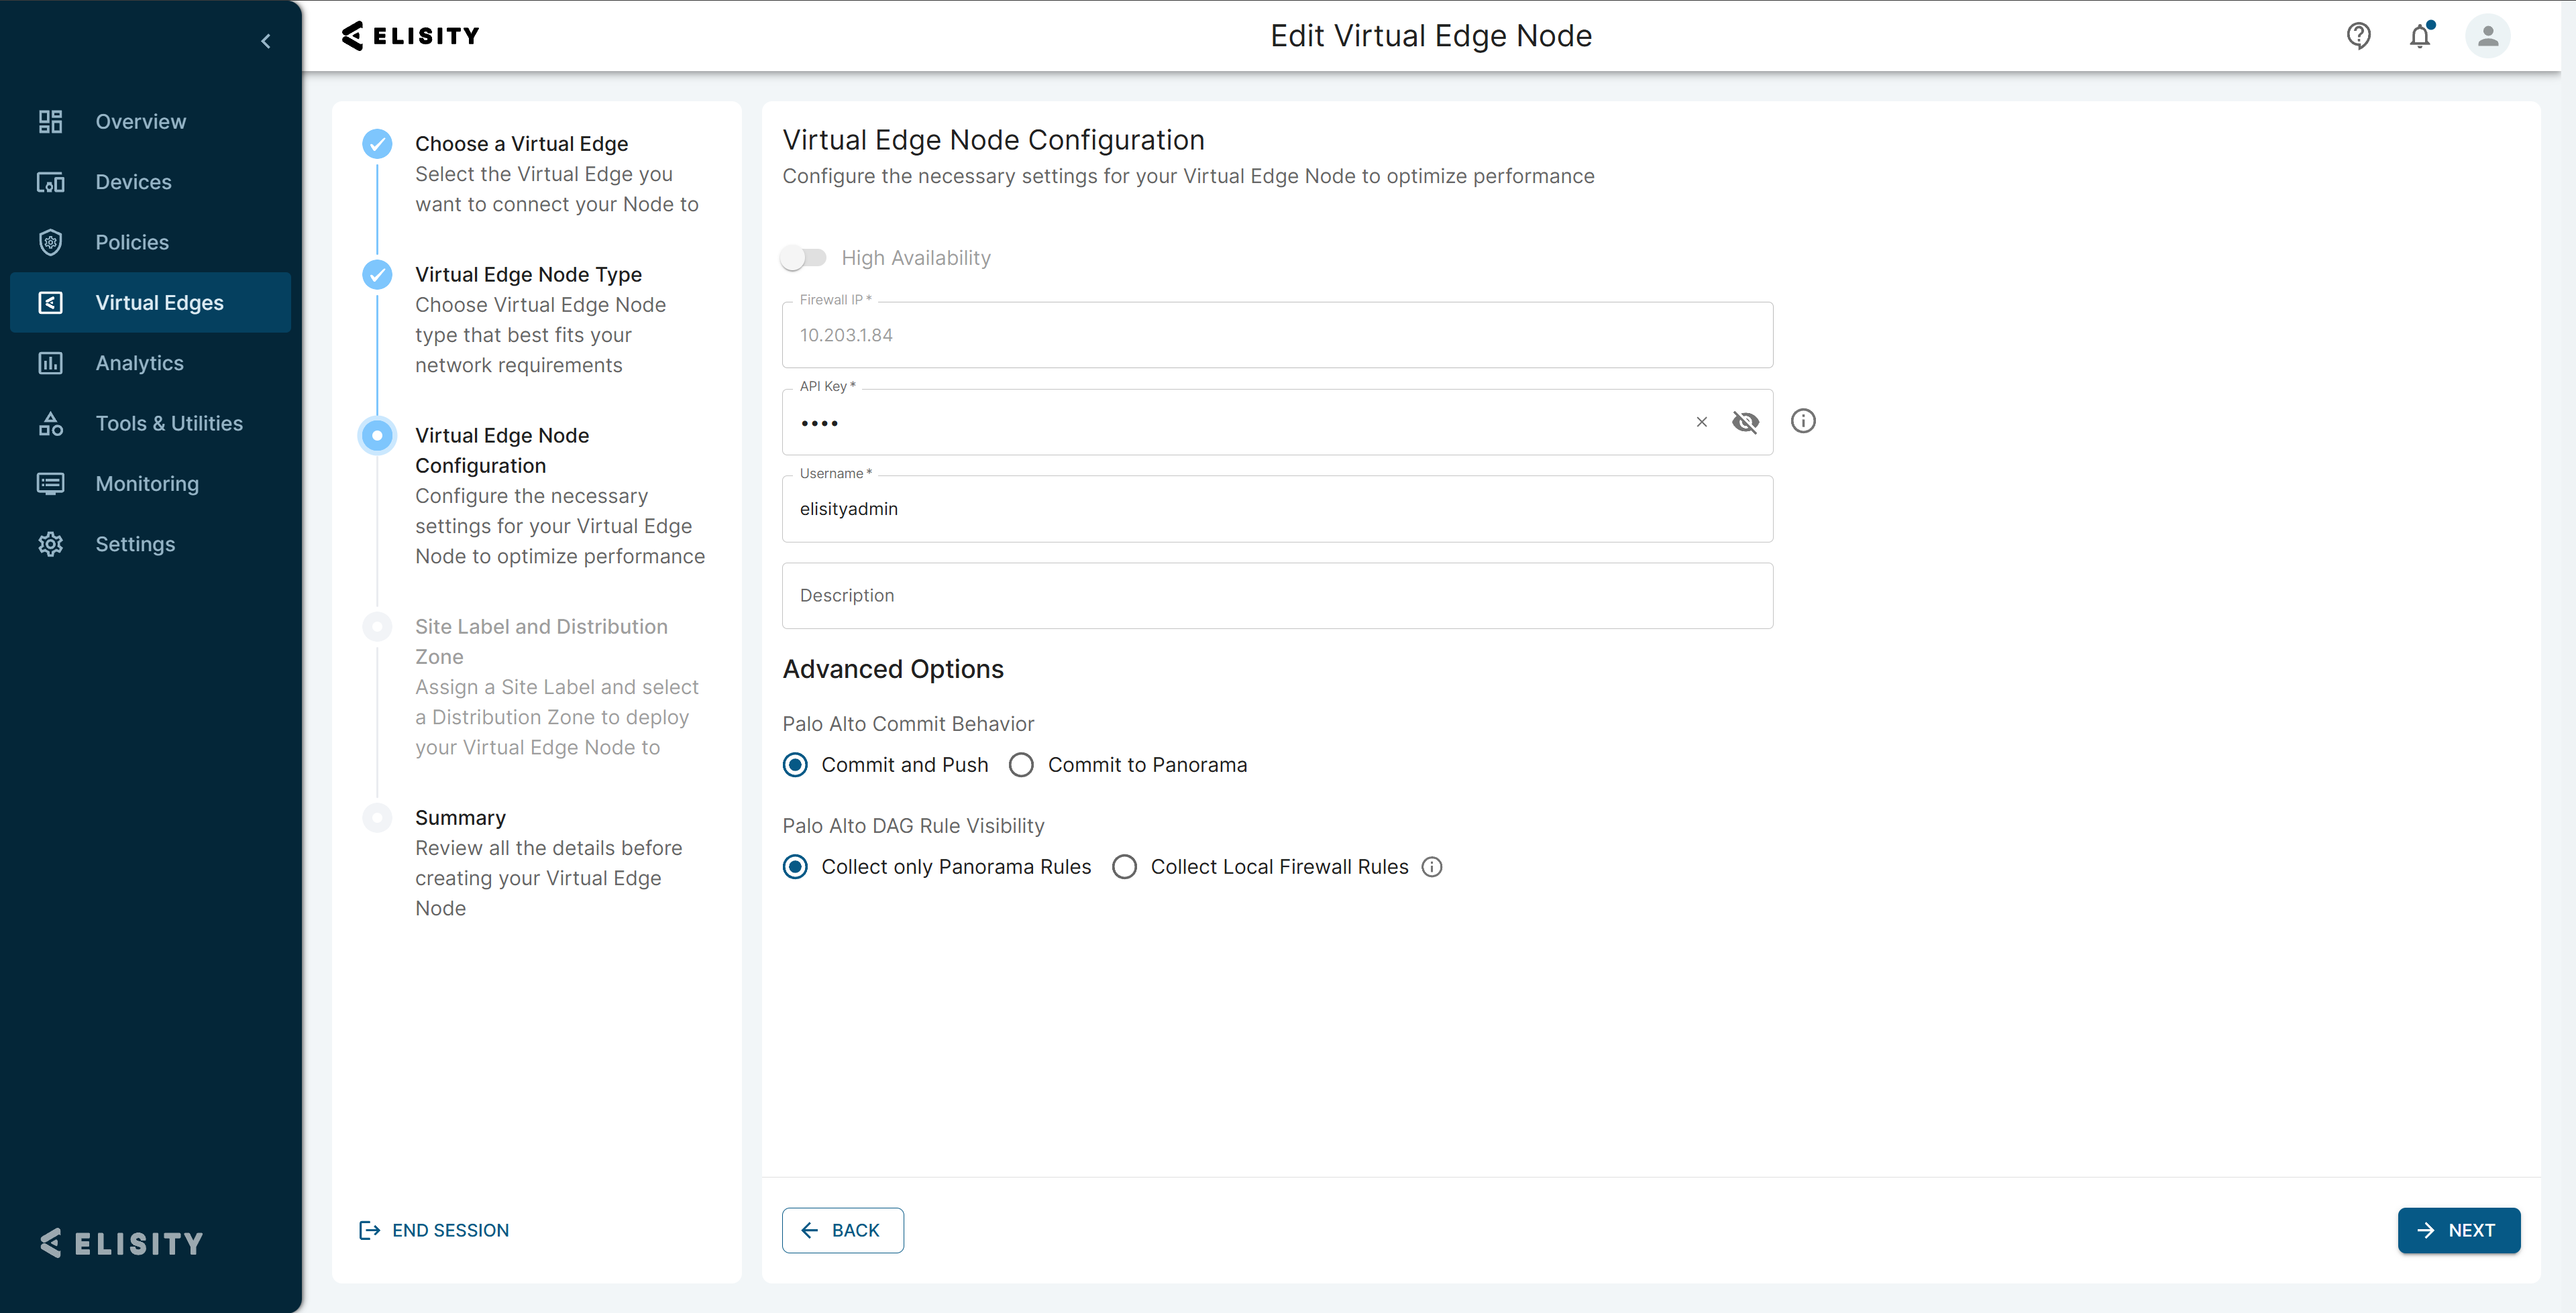Click the Settings gear icon
This screenshot has height=1313, width=2576.
click(x=50, y=544)
